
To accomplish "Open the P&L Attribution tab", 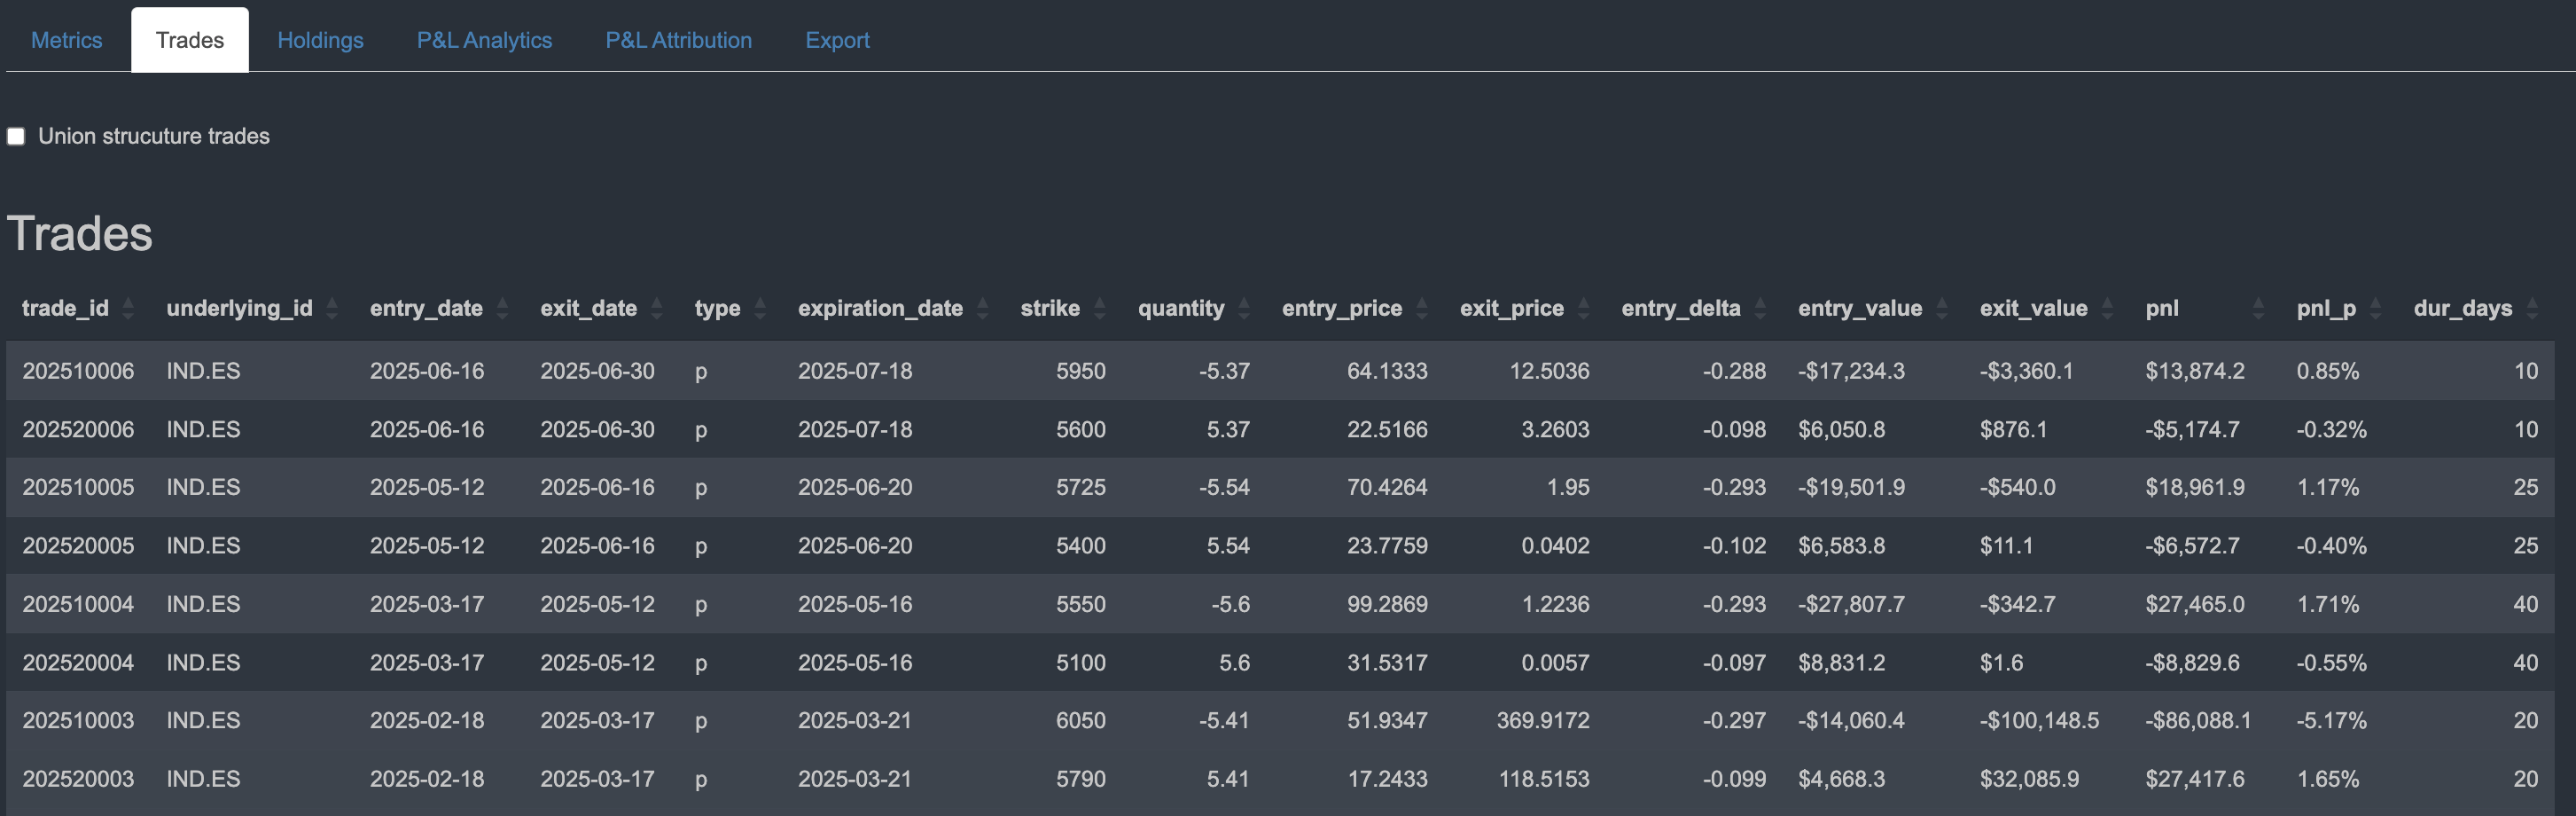I will click(678, 40).
